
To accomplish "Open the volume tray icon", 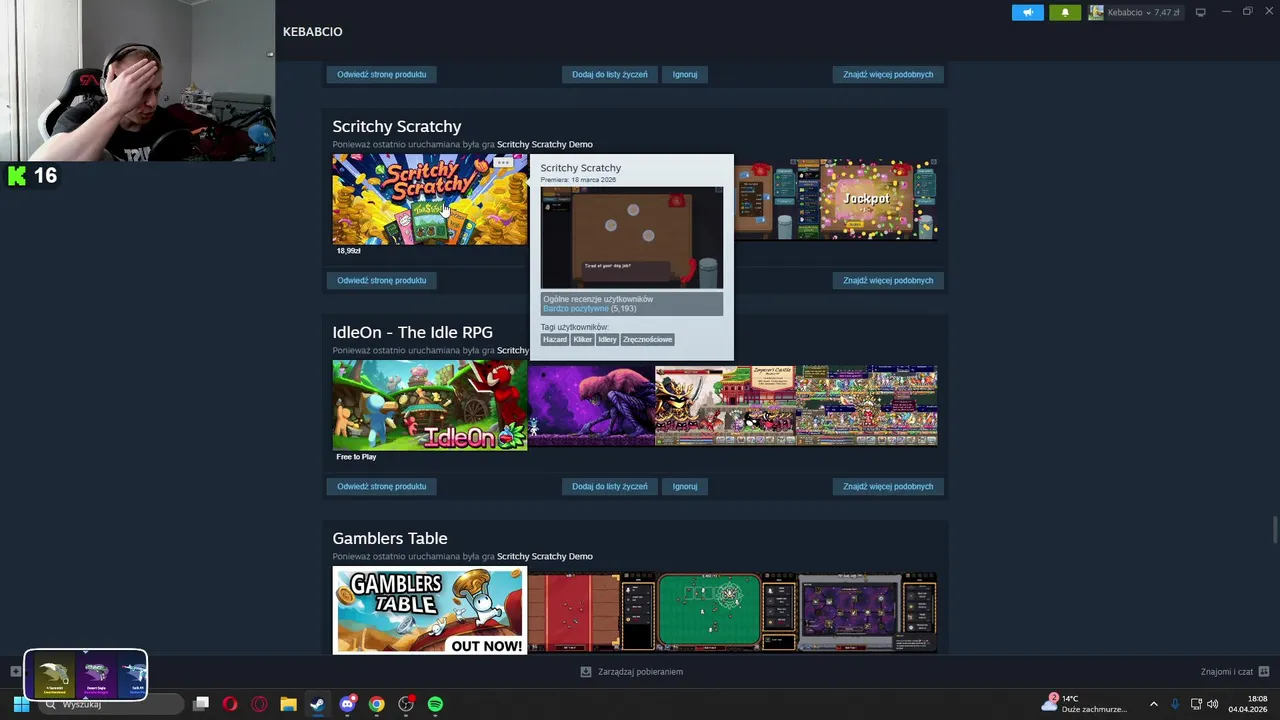I will pos(1212,704).
